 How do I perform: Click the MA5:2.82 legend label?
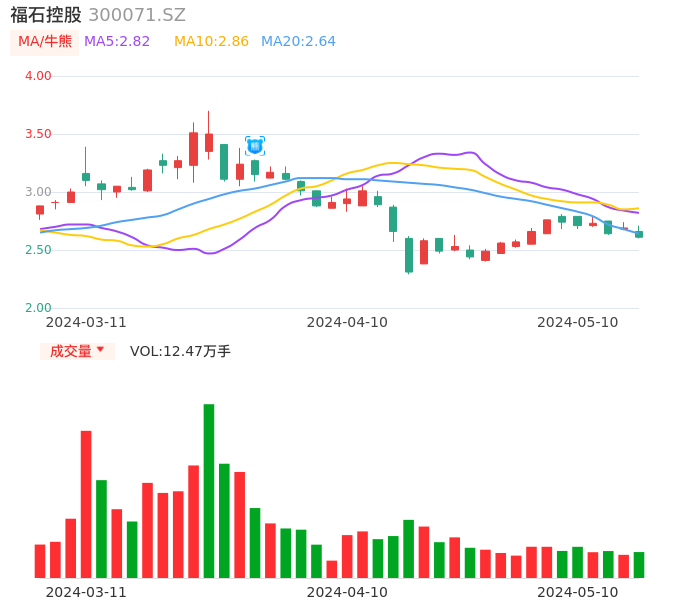(x=117, y=42)
